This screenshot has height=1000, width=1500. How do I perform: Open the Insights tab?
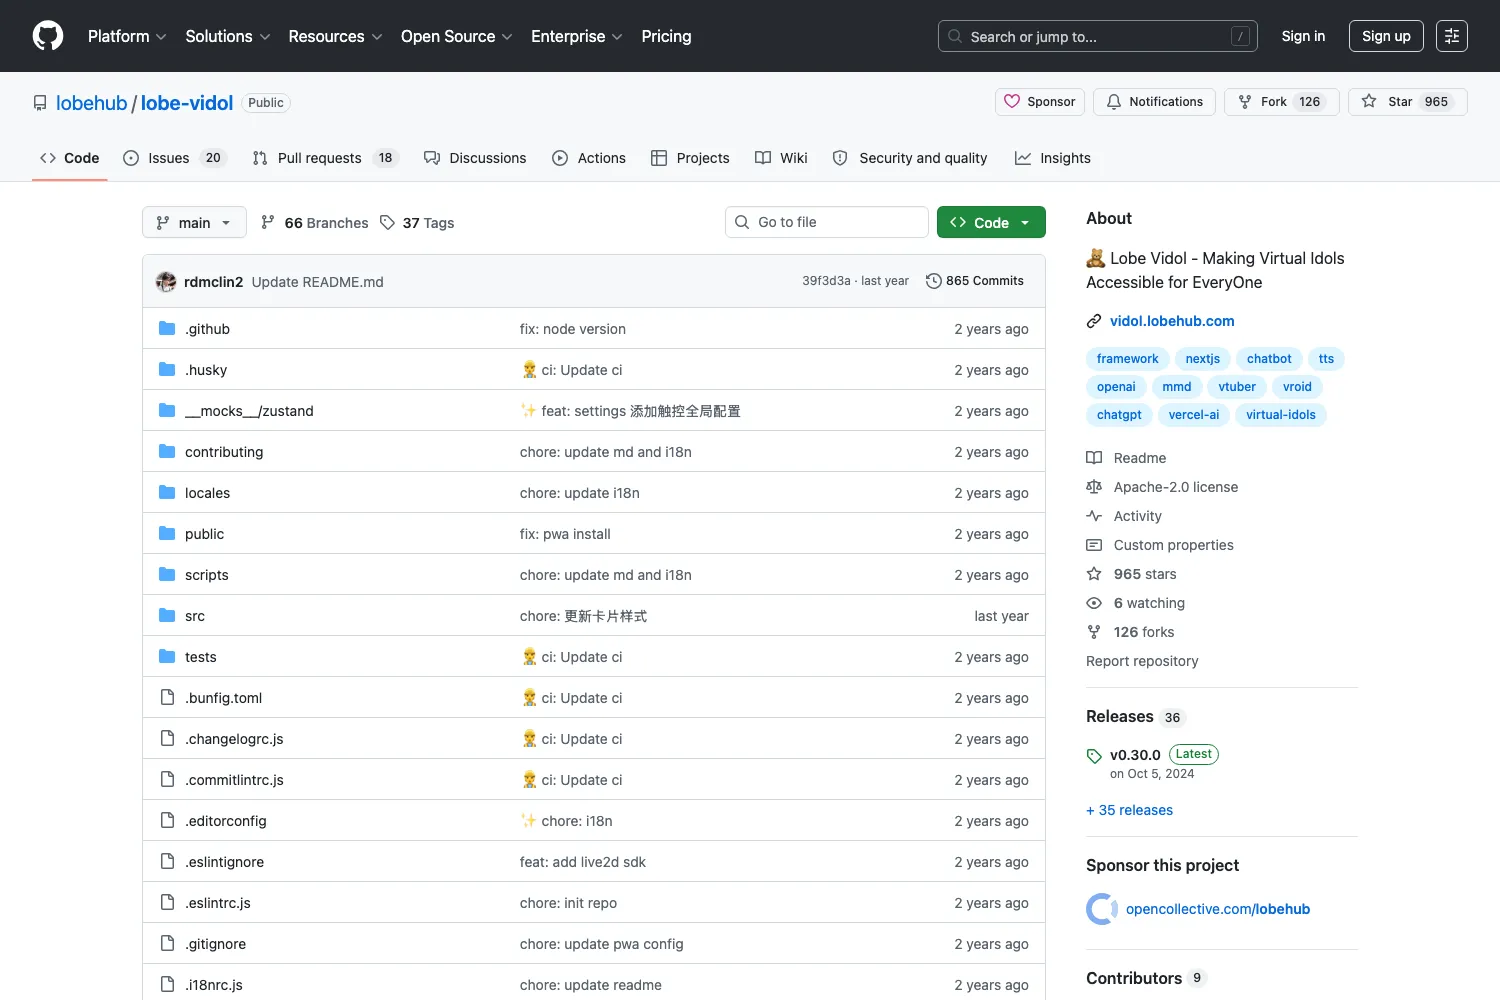pos(1053,158)
